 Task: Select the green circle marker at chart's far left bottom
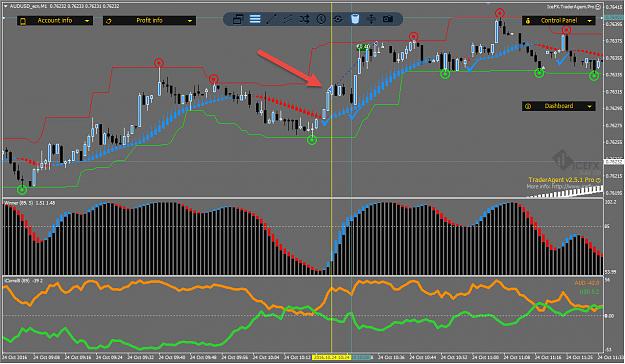[22, 189]
